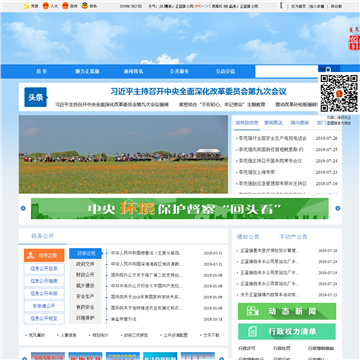Open notice 正蓝旗基本医疗保险协议管理
Image resolution: width=360 pixels, height=360 pixels.
tap(270, 250)
